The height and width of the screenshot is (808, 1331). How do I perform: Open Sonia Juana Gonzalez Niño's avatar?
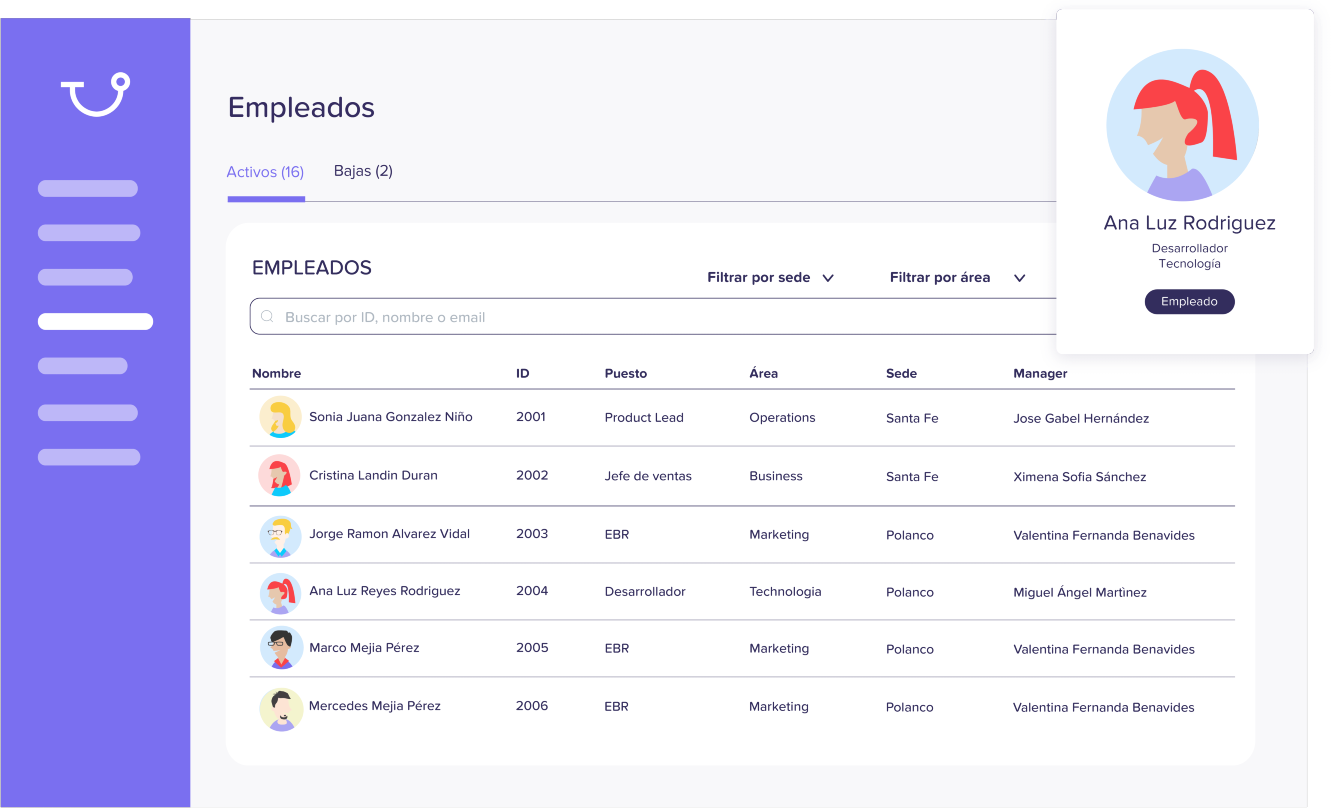(280, 417)
